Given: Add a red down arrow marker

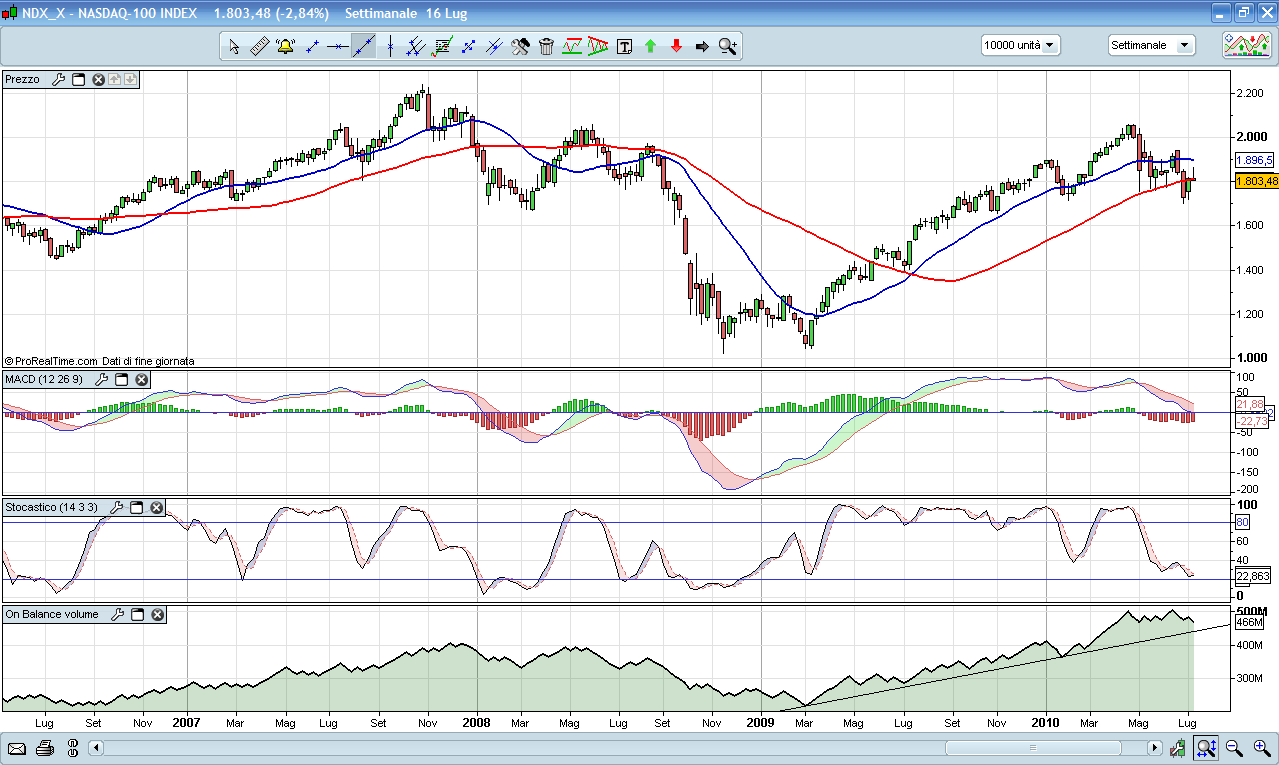Looking at the screenshot, I should click(676, 46).
